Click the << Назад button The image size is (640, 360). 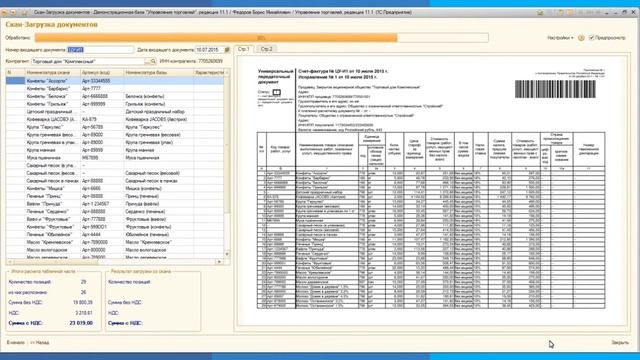(x=40, y=342)
